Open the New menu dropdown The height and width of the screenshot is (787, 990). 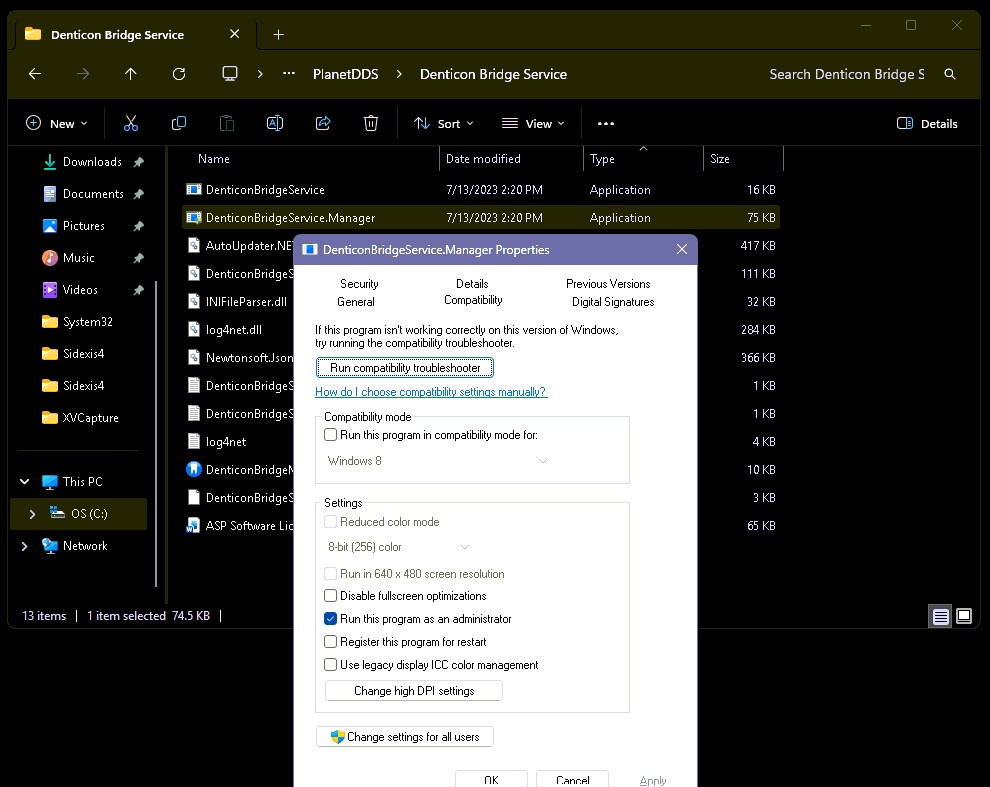(57, 124)
